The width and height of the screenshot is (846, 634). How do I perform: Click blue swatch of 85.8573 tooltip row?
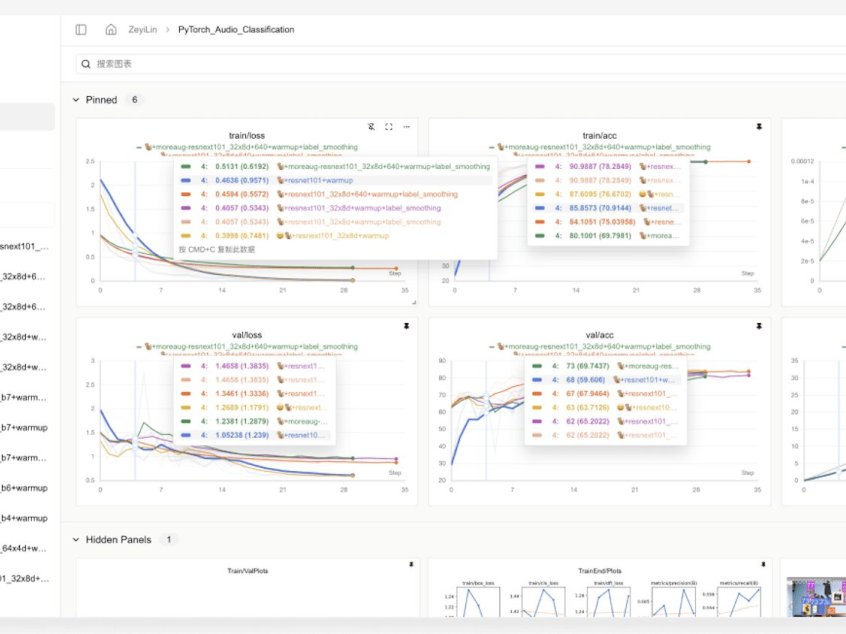pos(540,208)
